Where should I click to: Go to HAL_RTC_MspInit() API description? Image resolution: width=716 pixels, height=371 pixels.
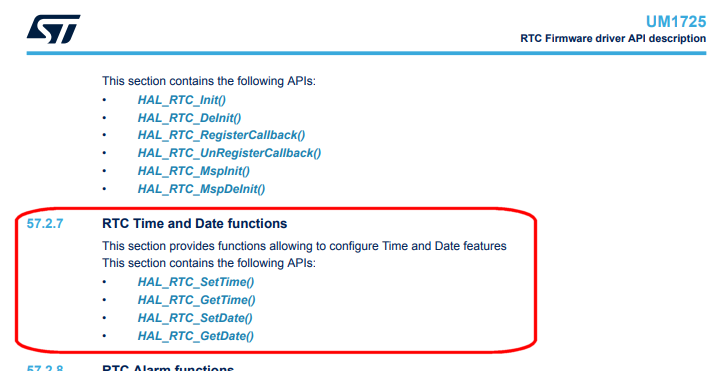(x=194, y=171)
